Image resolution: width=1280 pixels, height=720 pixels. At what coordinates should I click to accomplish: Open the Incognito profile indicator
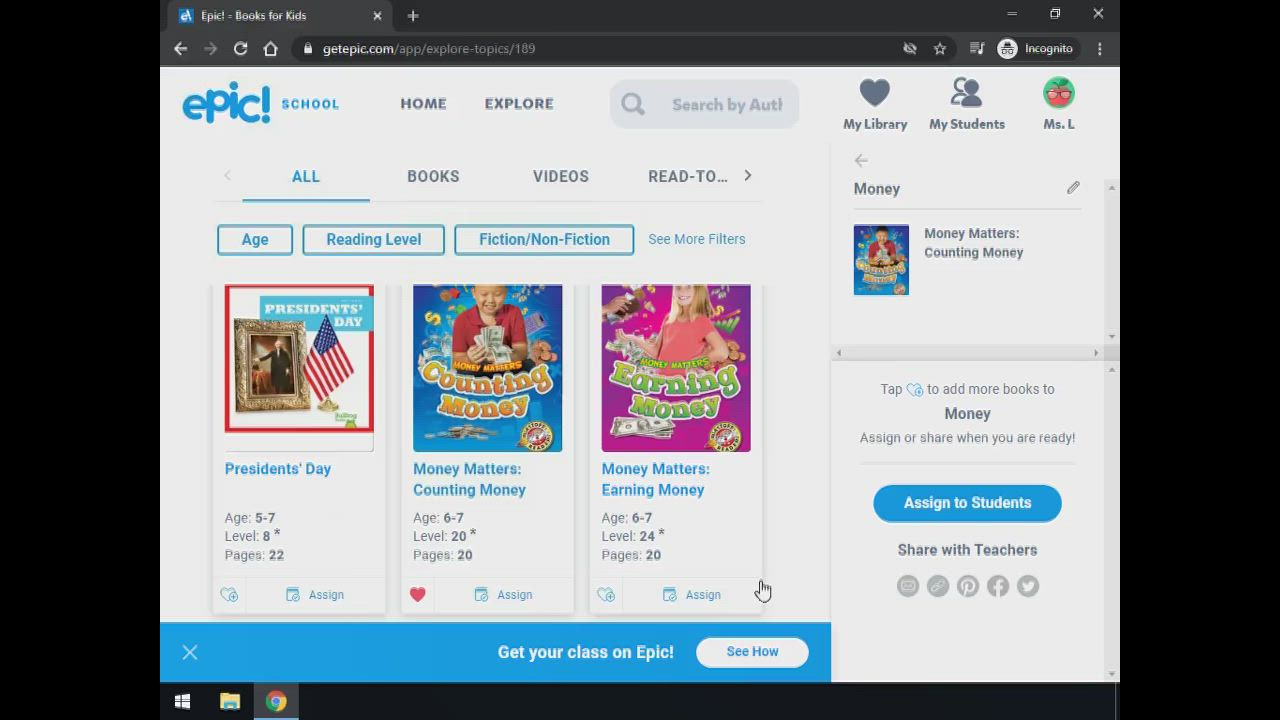1036,48
